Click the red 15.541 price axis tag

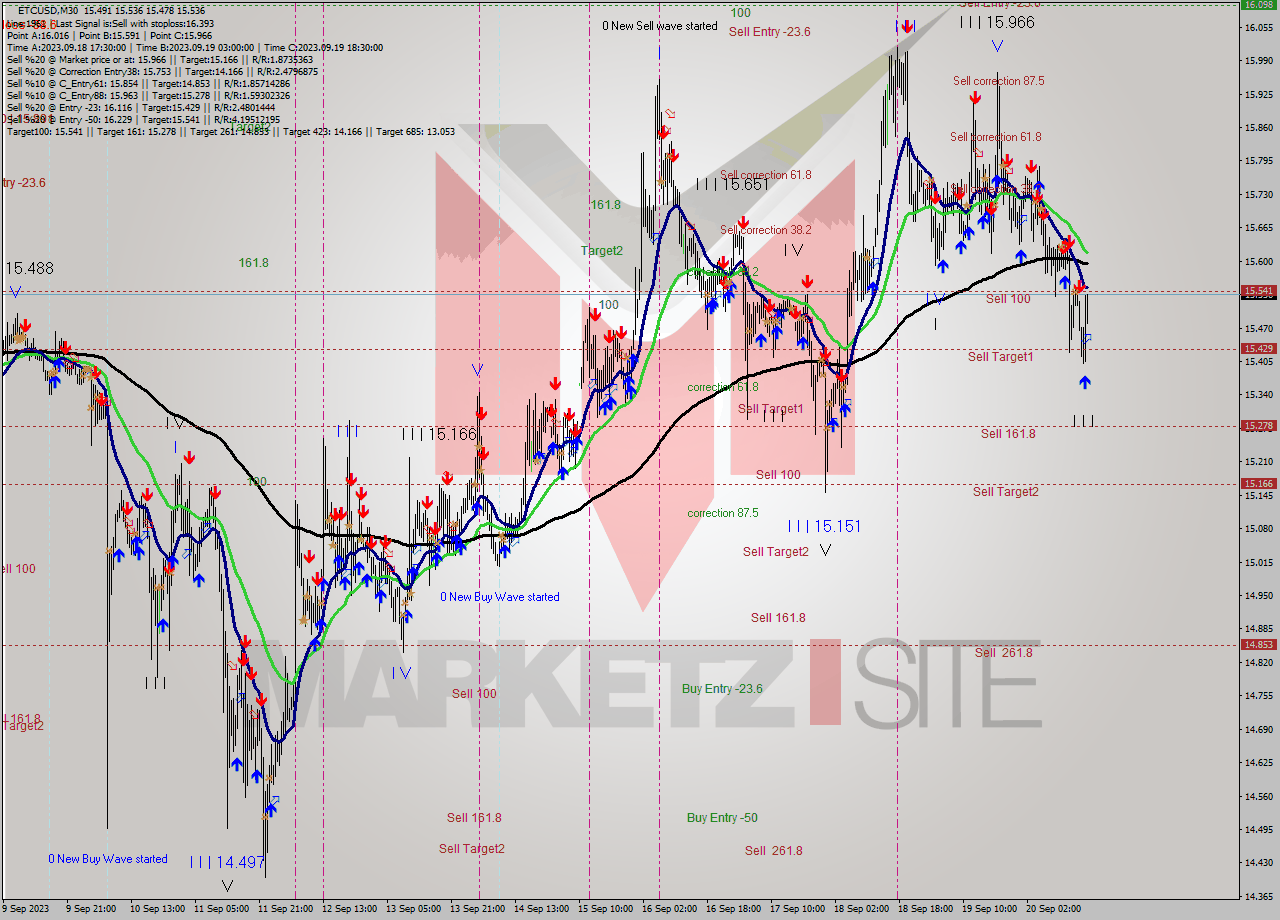(1257, 291)
